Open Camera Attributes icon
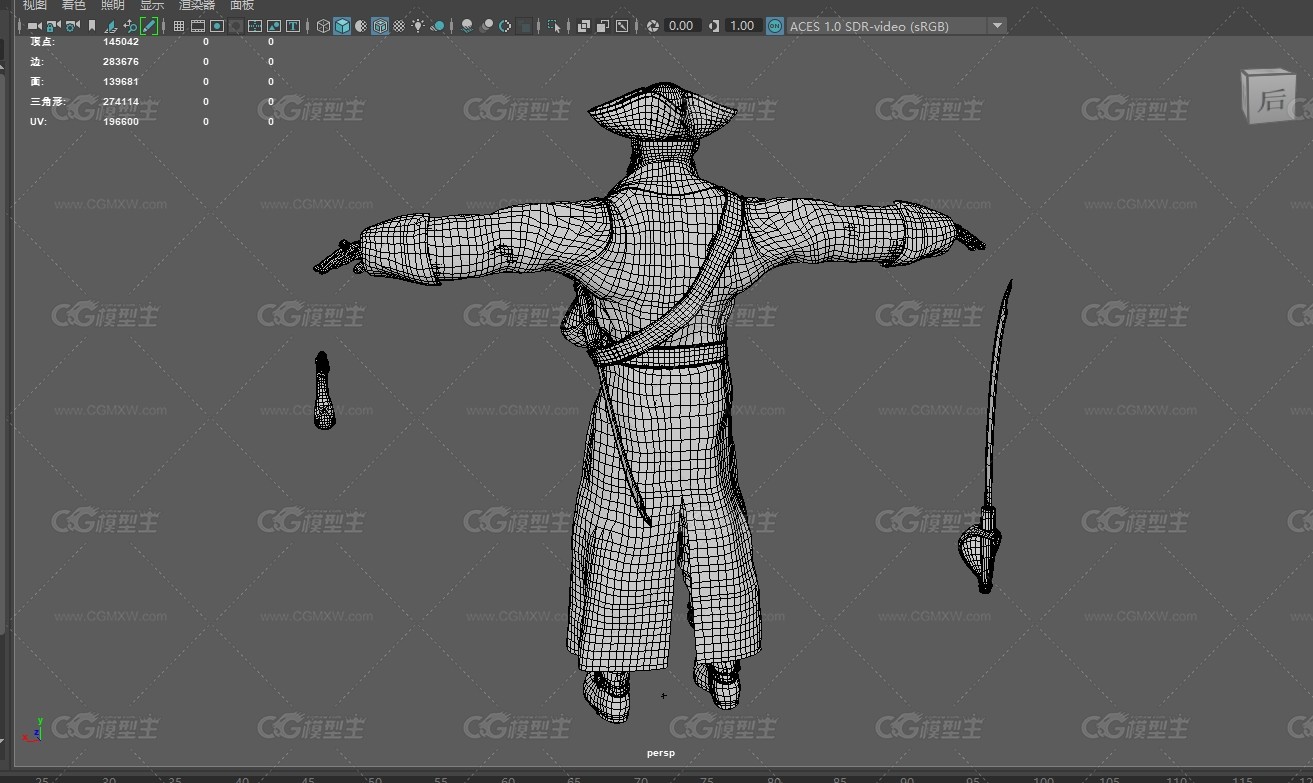The width and height of the screenshot is (1313, 783). click(x=72, y=26)
